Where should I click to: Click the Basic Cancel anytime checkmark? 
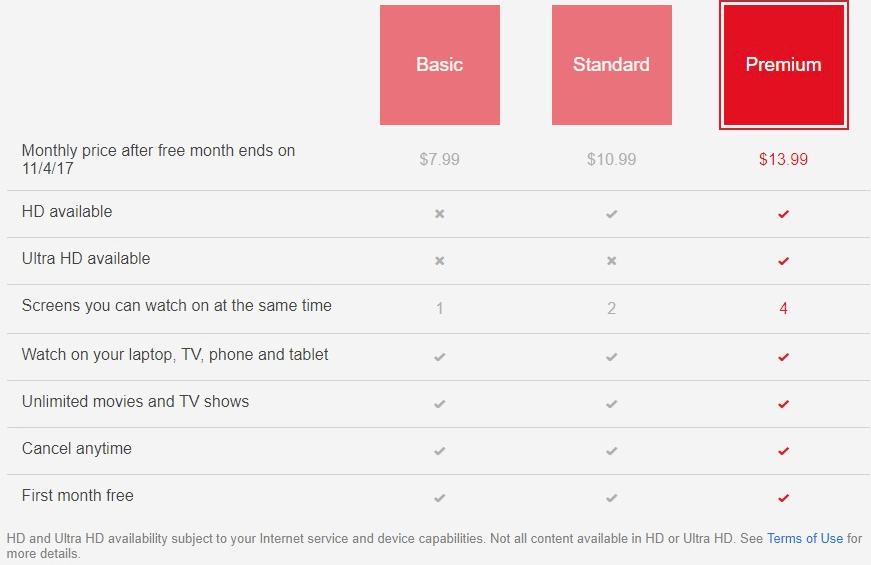440,451
